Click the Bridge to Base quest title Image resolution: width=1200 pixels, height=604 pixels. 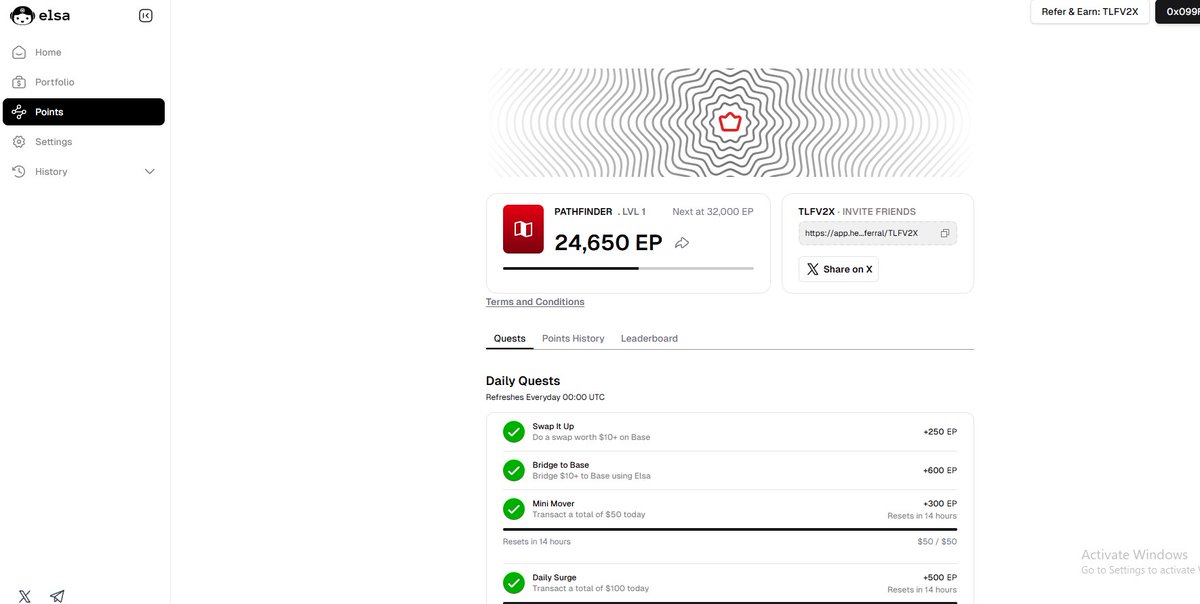coord(561,465)
